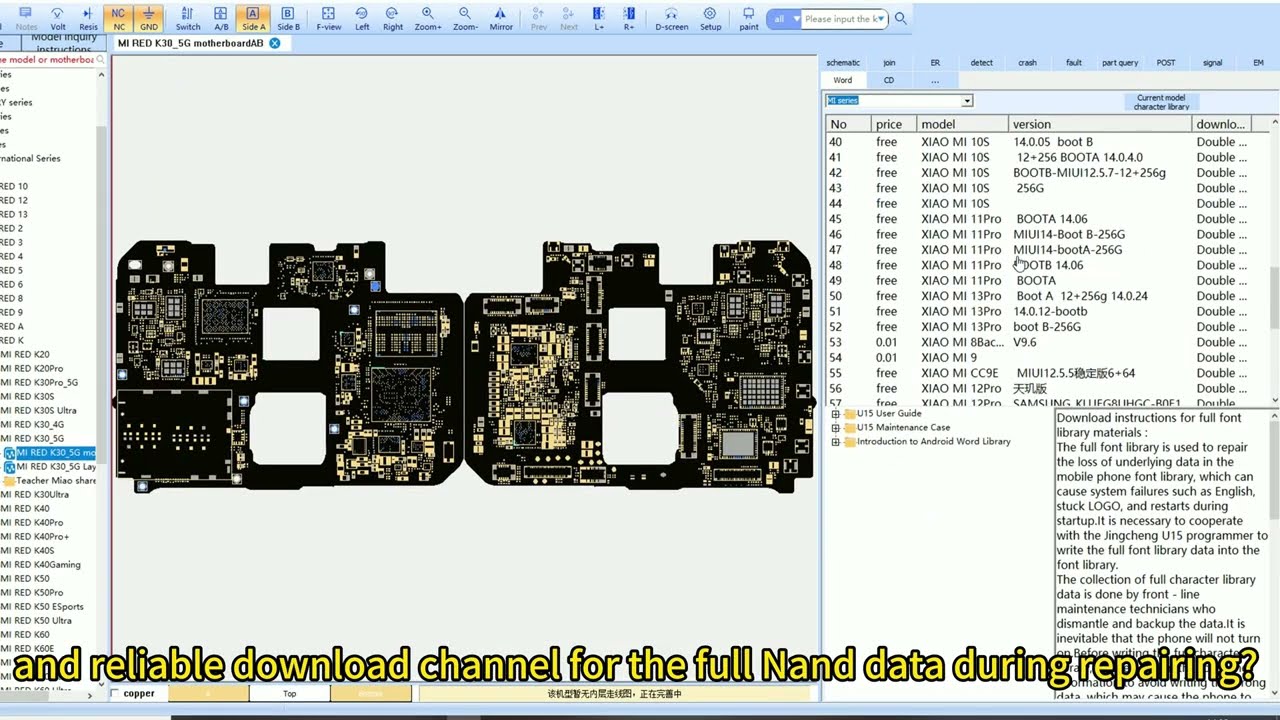Select MI RED K20Pro in tree

(x=32, y=368)
